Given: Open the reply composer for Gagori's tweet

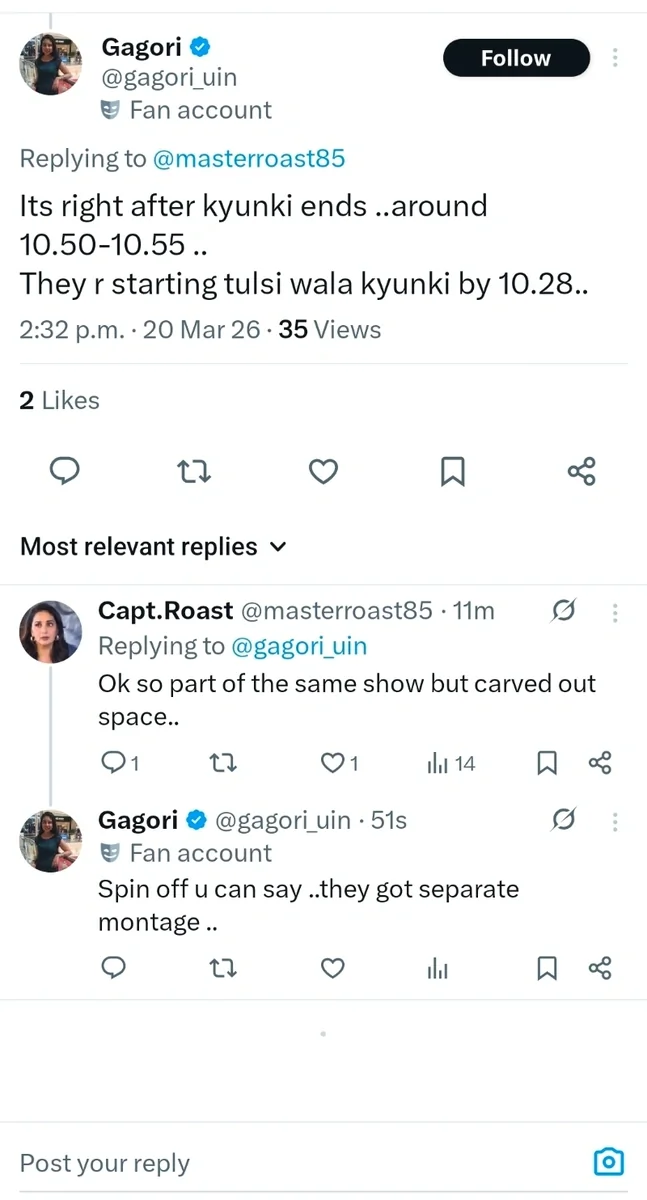Looking at the screenshot, I should 64,471.
